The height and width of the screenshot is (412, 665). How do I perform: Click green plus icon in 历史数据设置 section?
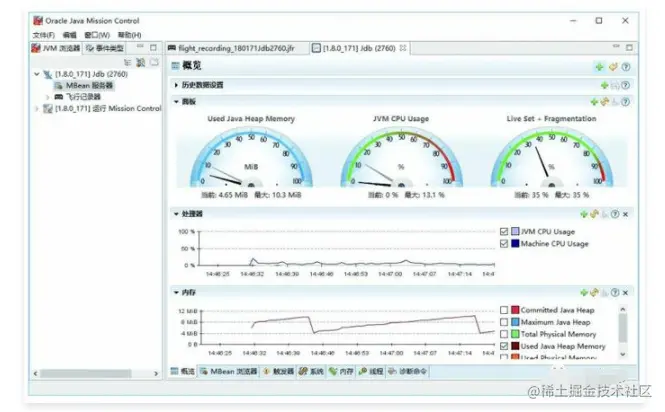pyautogui.click(x=605, y=85)
